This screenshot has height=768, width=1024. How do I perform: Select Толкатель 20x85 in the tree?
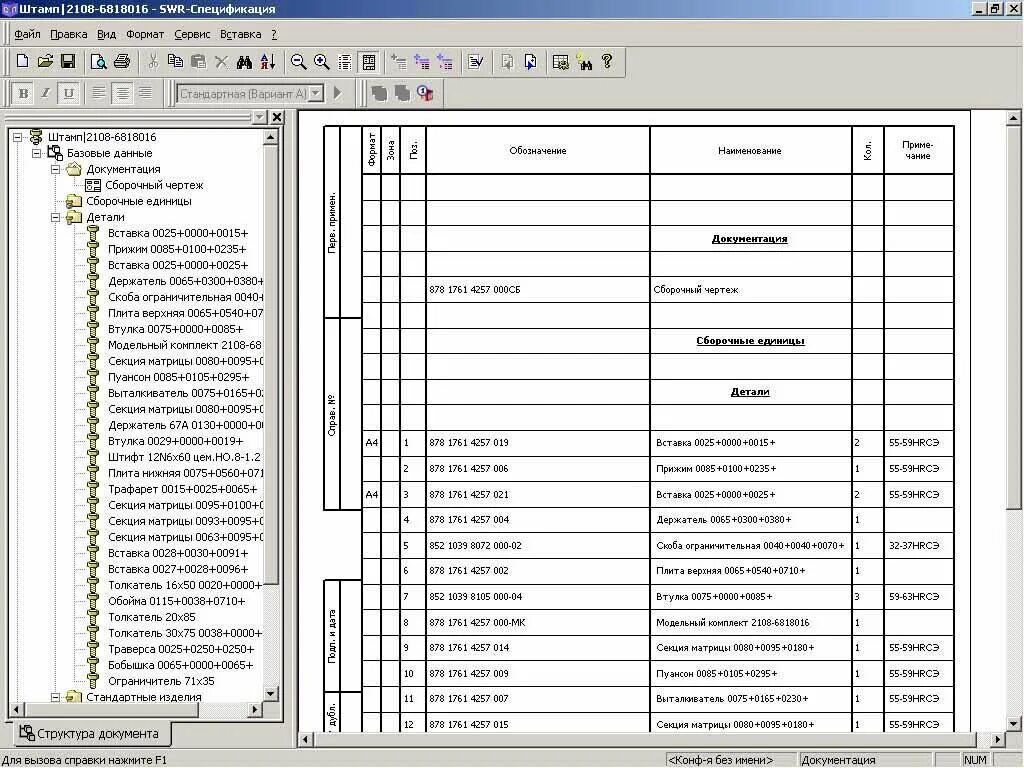click(x=152, y=617)
